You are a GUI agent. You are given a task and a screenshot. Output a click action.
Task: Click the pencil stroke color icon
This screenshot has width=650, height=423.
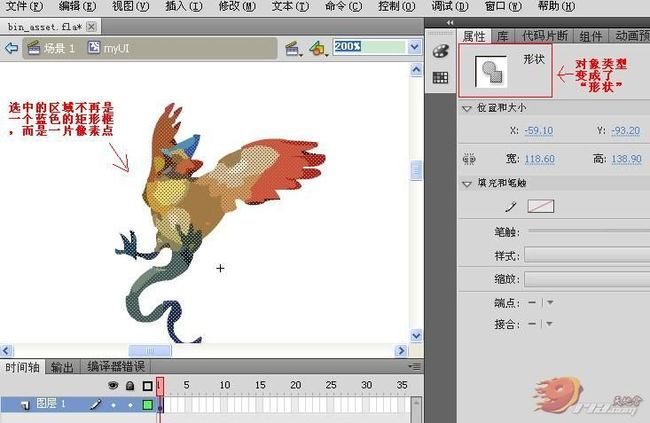coord(511,206)
